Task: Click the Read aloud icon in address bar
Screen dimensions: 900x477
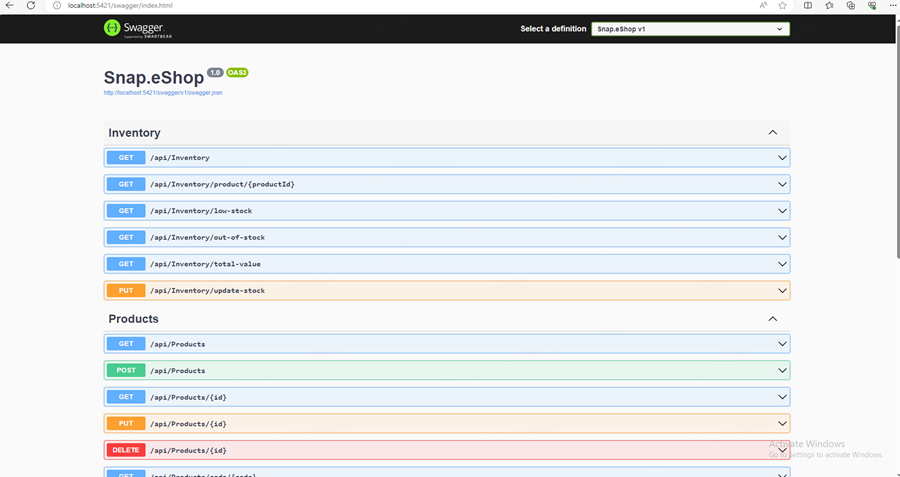Action: [763, 6]
